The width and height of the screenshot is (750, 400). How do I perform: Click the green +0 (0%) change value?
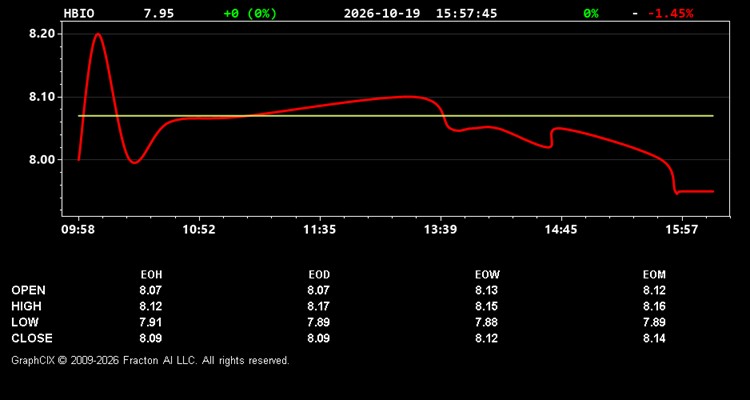(250, 13)
